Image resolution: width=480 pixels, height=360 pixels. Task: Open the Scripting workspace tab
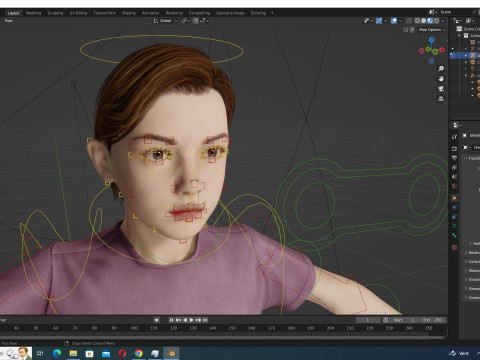pyautogui.click(x=258, y=13)
